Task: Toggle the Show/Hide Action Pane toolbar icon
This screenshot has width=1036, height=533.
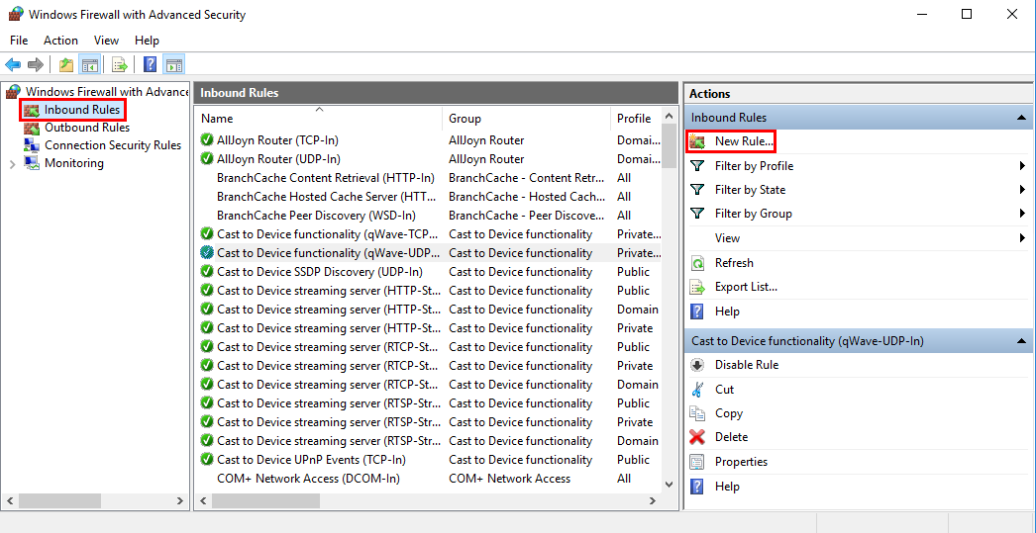Action: pyautogui.click(x=174, y=64)
